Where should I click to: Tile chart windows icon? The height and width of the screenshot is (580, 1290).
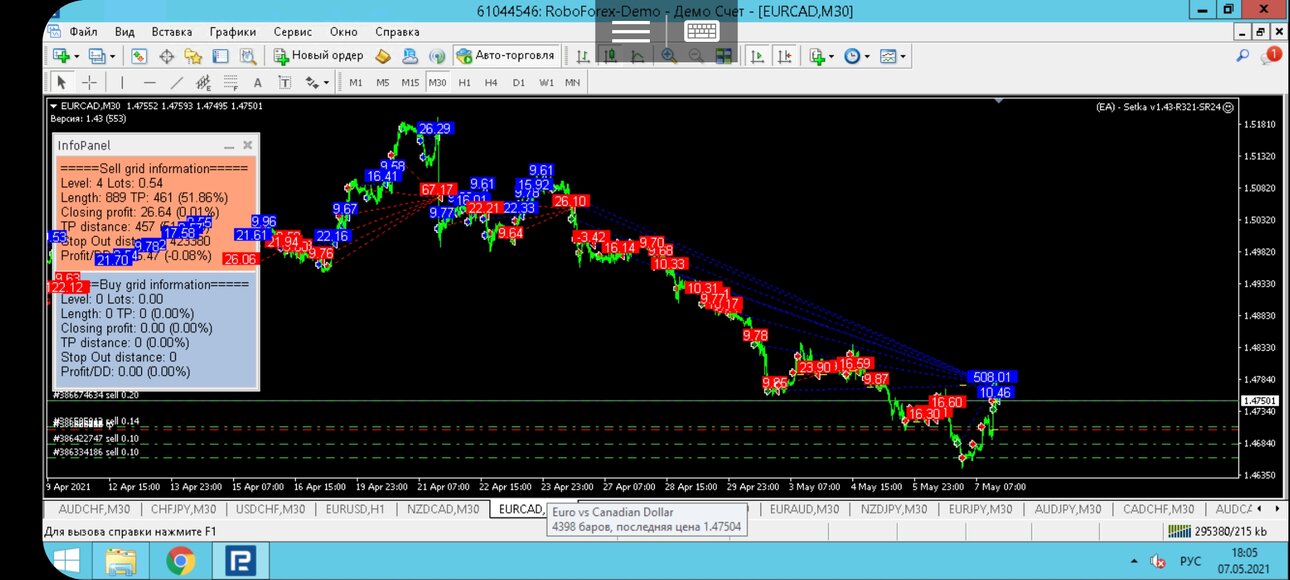[x=723, y=56]
